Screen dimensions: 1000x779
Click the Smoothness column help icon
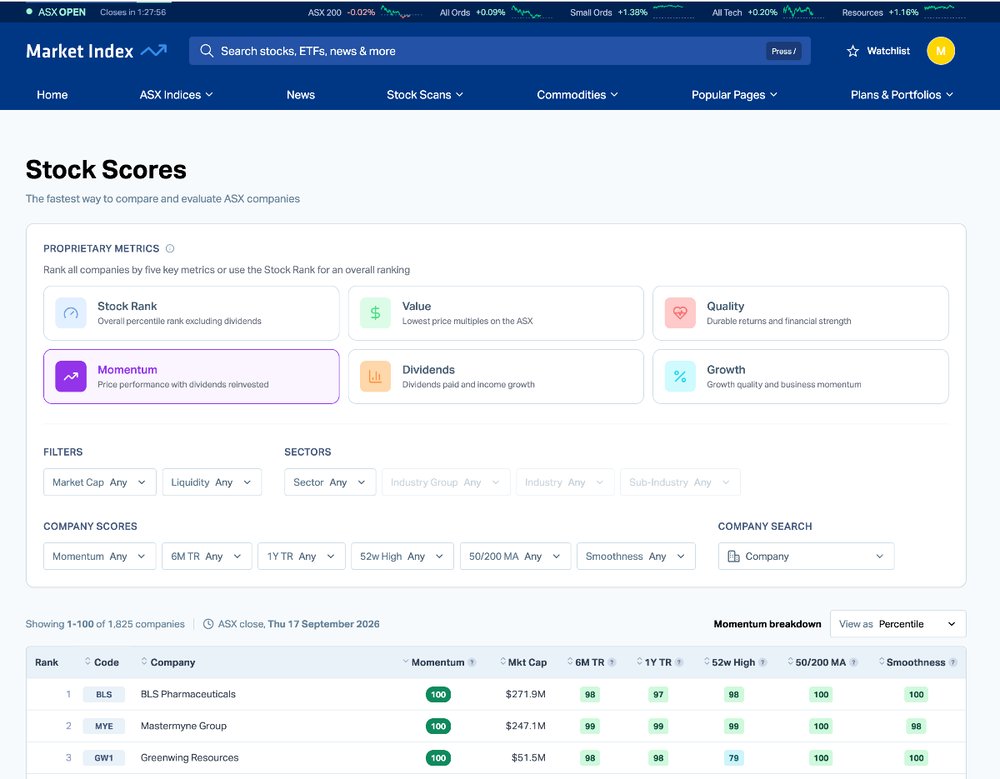[x=953, y=662]
